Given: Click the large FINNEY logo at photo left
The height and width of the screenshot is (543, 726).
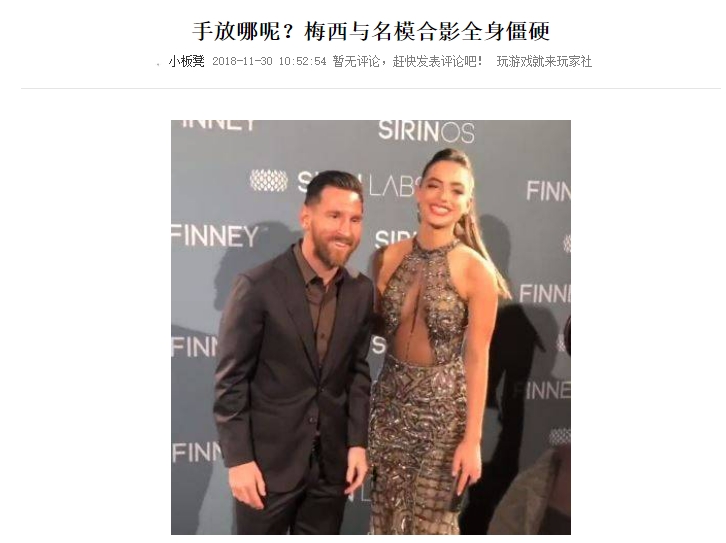Looking at the screenshot, I should (215, 236).
